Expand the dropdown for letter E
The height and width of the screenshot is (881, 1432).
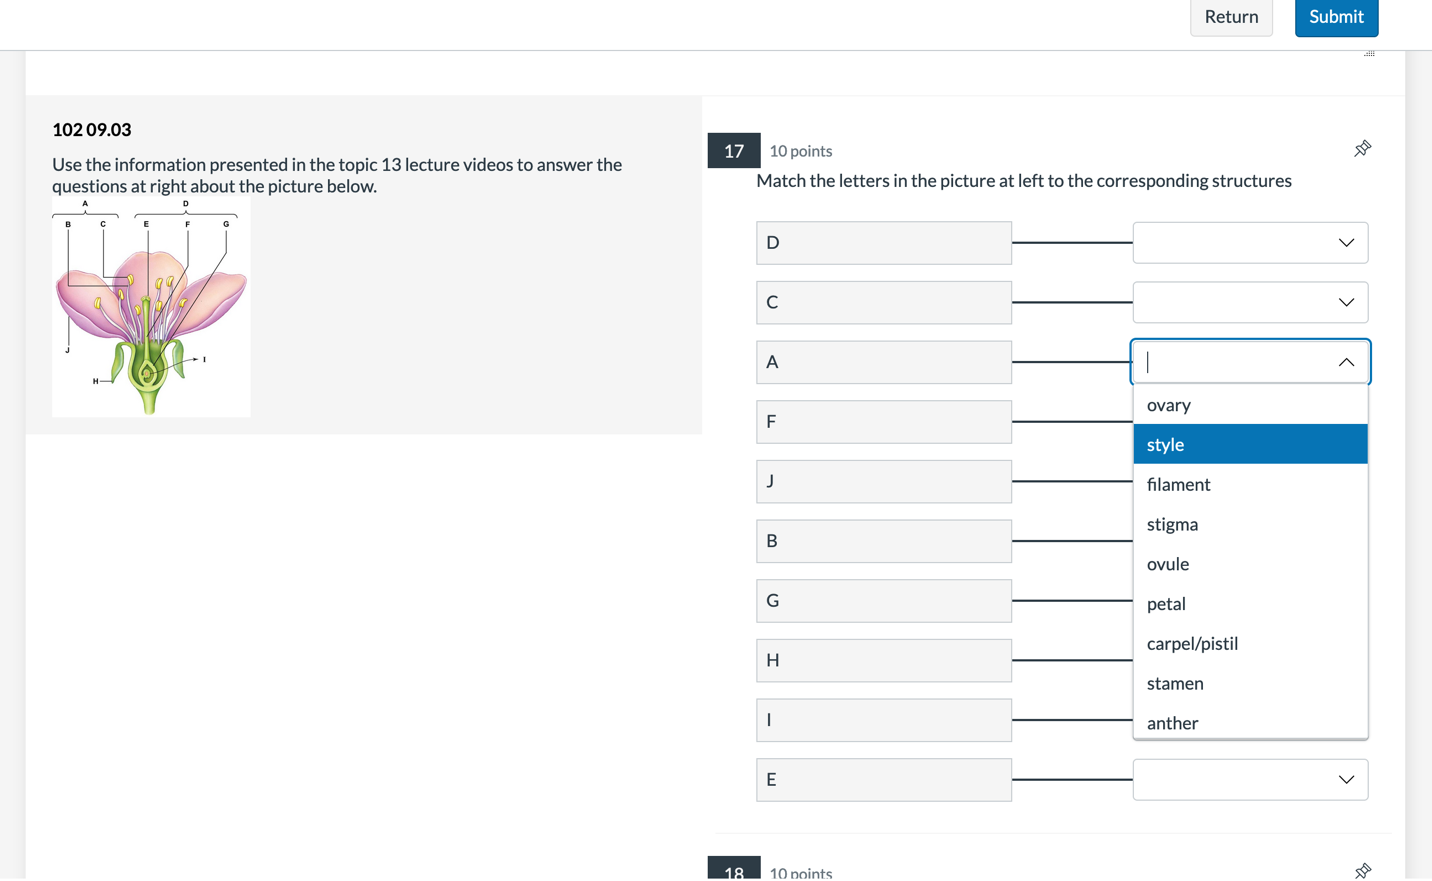[1250, 780]
